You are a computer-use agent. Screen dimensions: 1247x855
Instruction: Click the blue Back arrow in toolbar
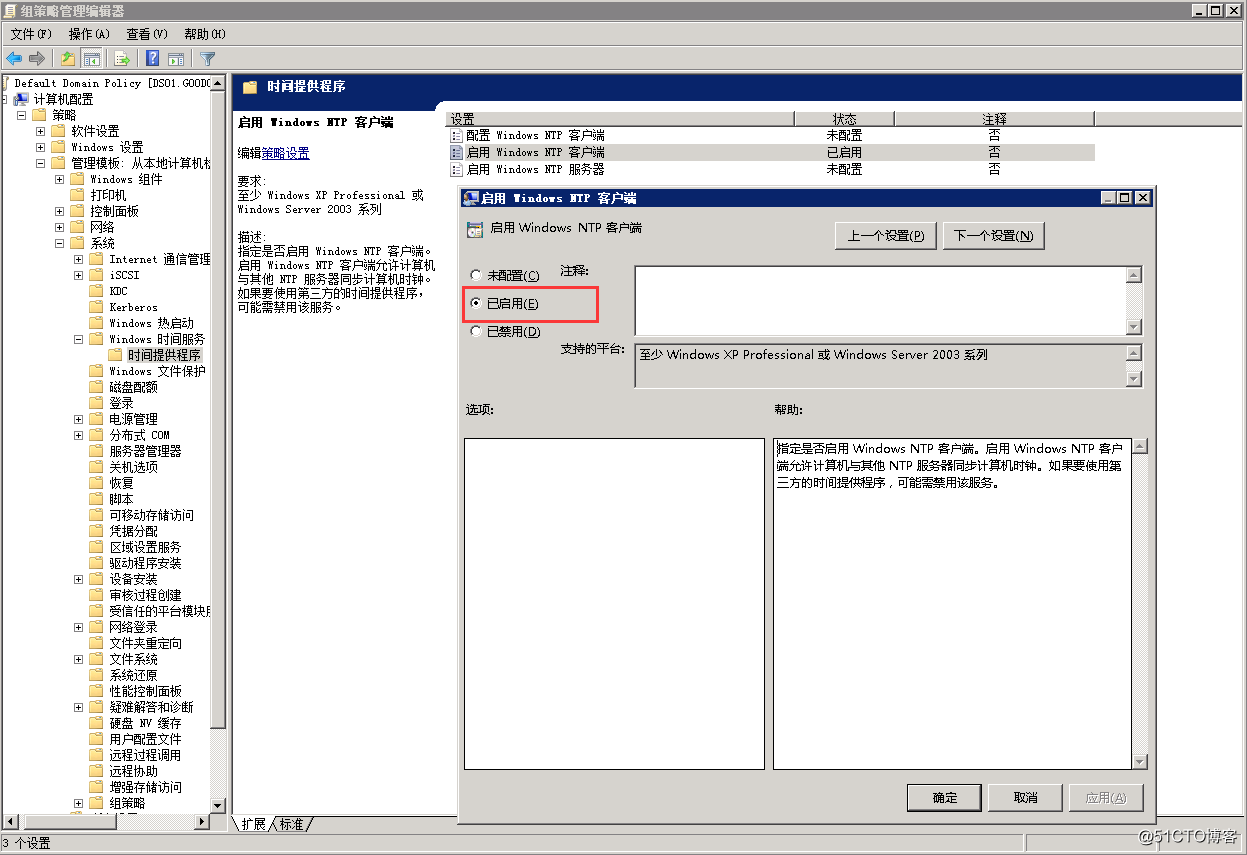click(x=14, y=58)
